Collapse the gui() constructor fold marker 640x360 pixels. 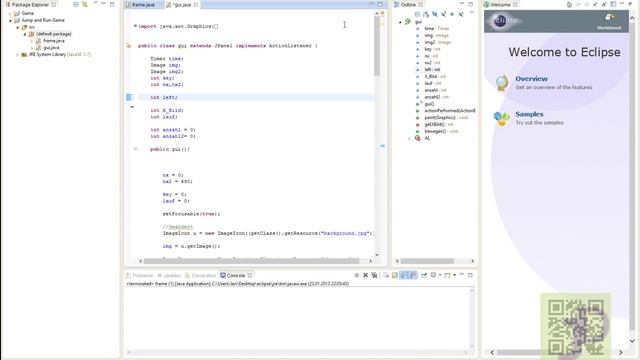pyautogui.click(x=135, y=149)
